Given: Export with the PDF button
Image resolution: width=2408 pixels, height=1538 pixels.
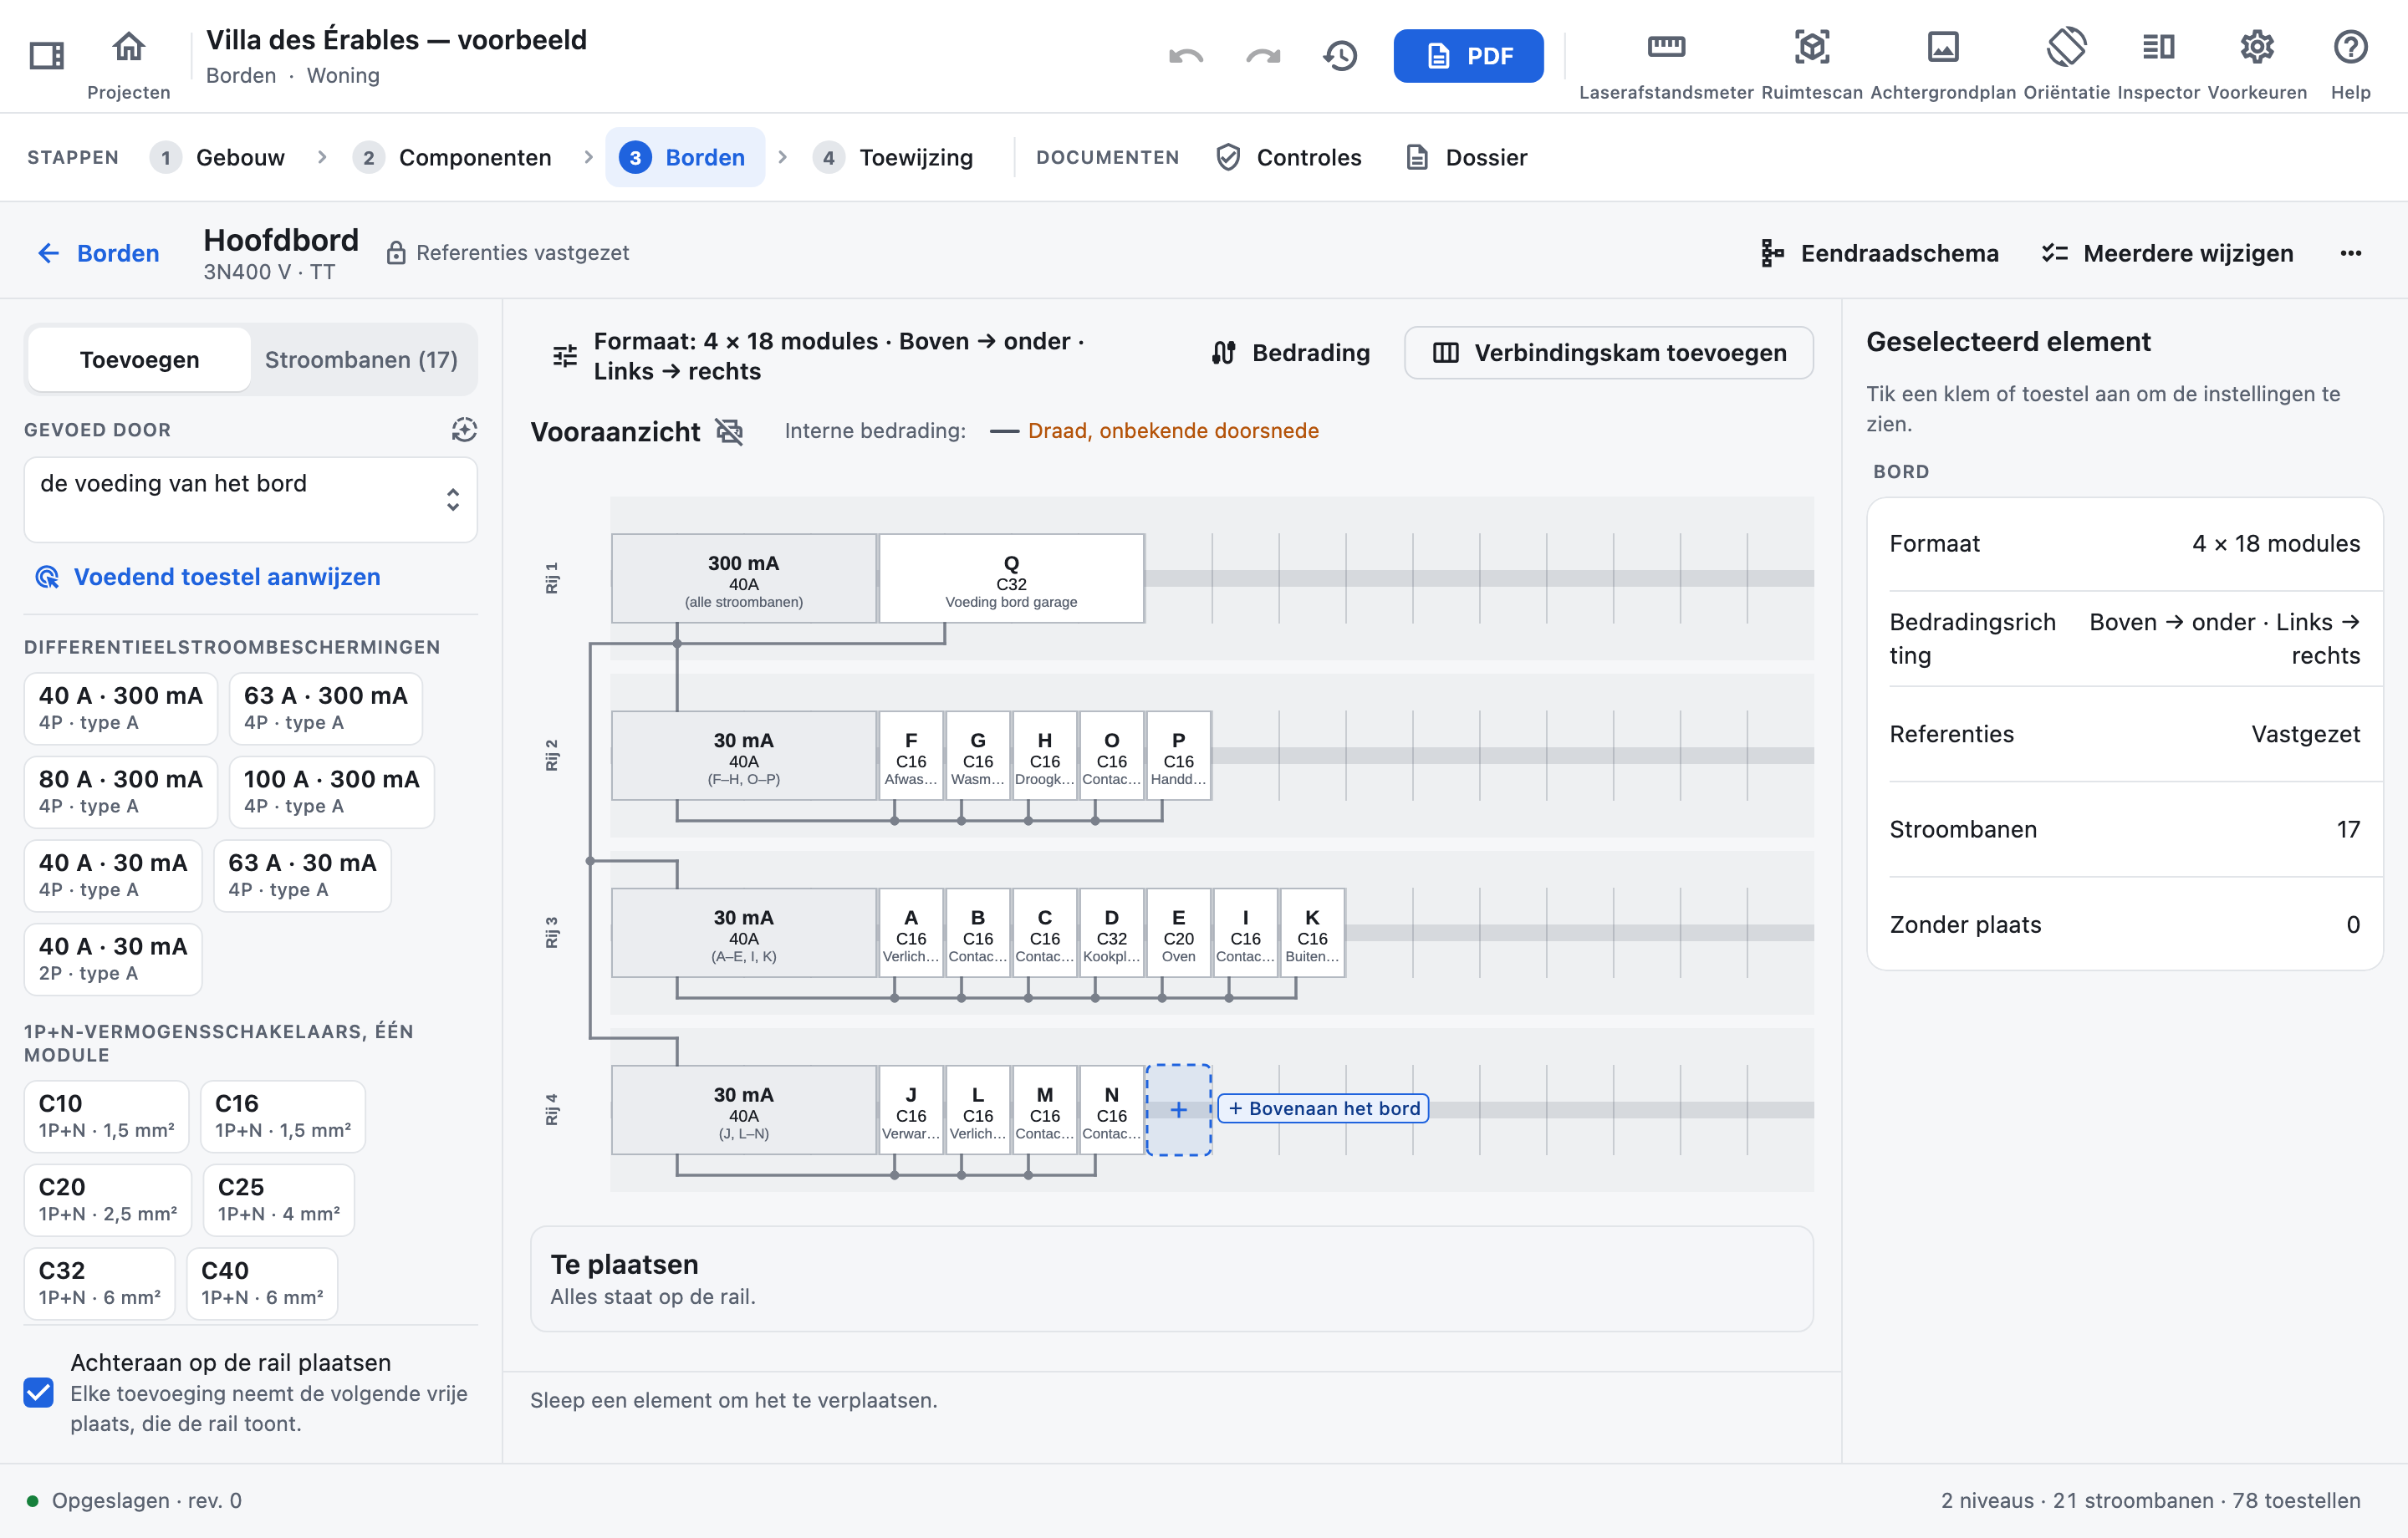Looking at the screenshot, I should (x=1468, y=56).
